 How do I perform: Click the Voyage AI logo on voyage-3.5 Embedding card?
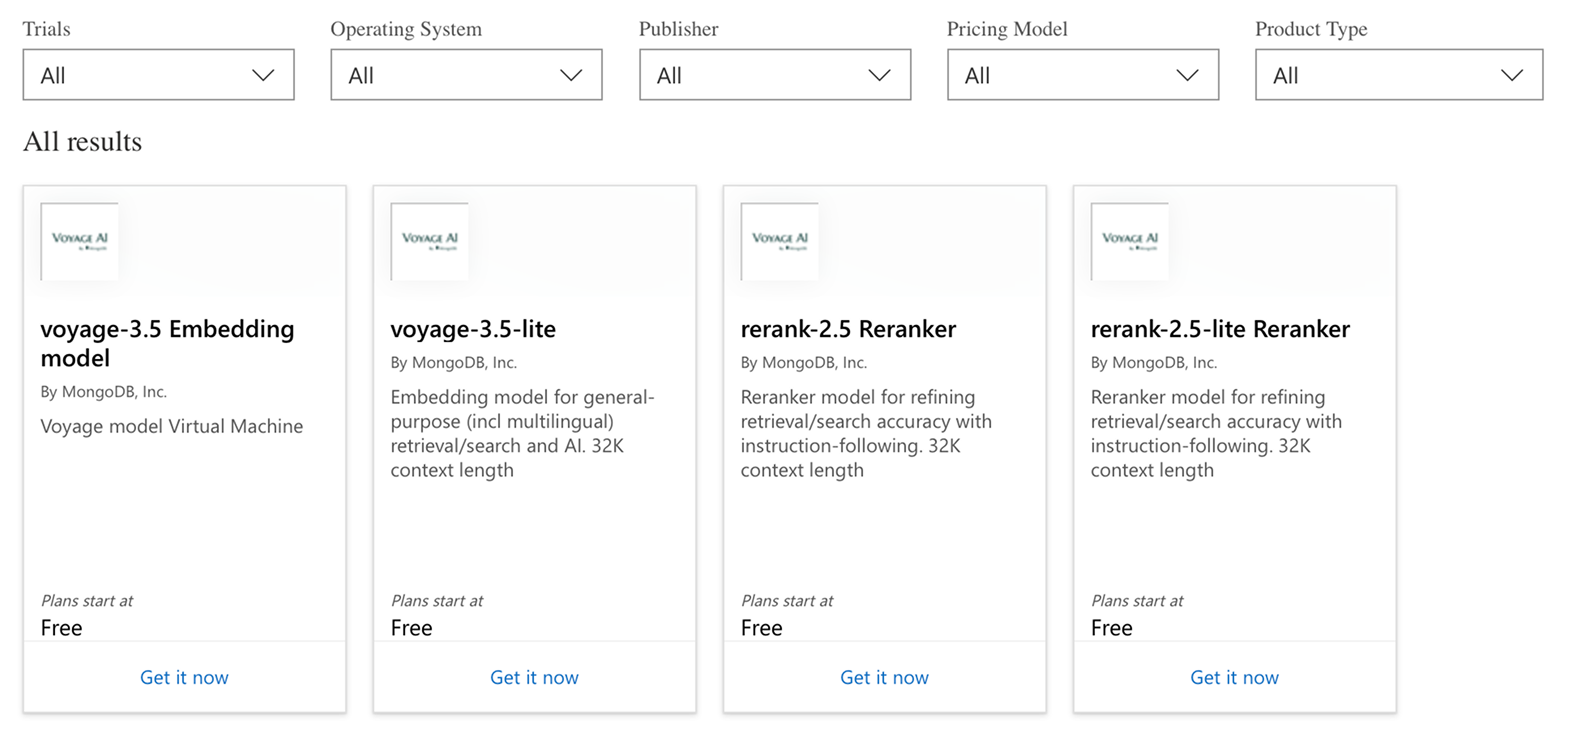coord(80,241)
